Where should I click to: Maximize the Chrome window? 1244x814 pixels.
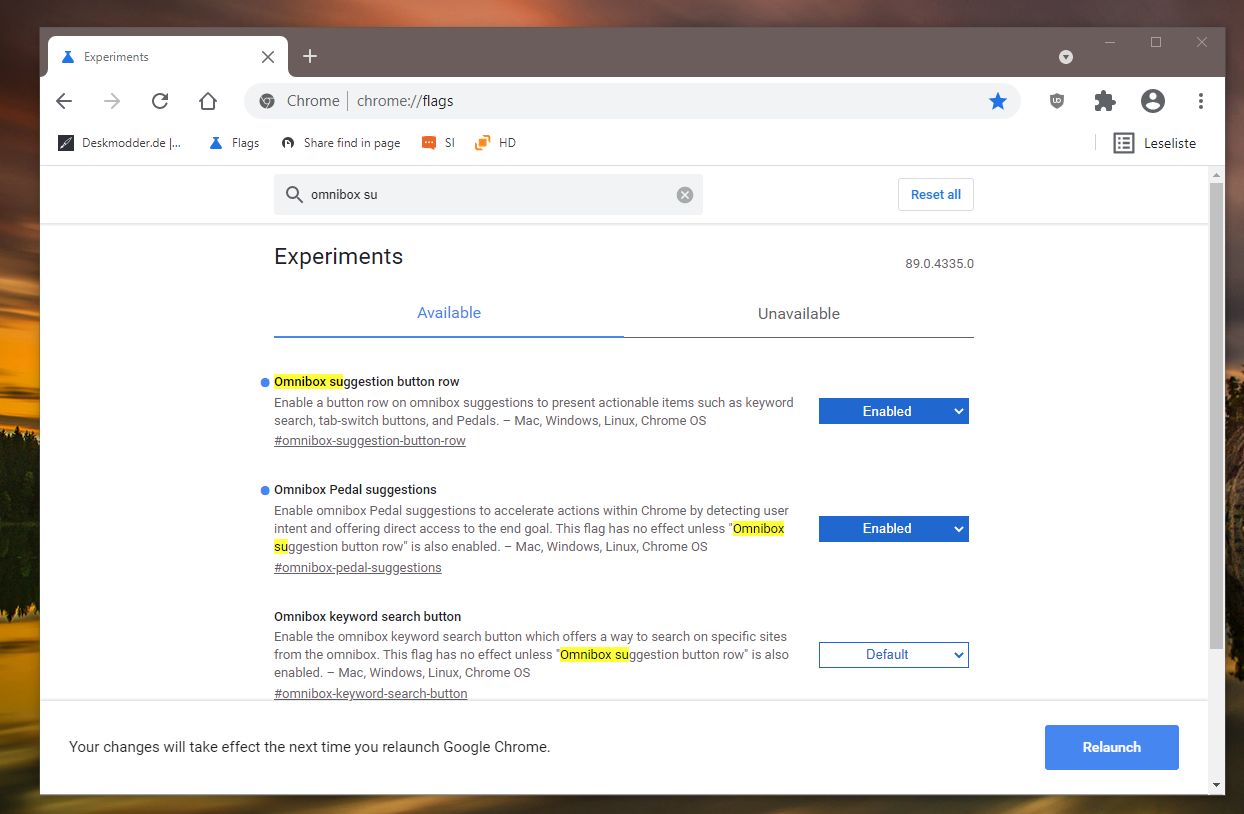(1156, 42)
